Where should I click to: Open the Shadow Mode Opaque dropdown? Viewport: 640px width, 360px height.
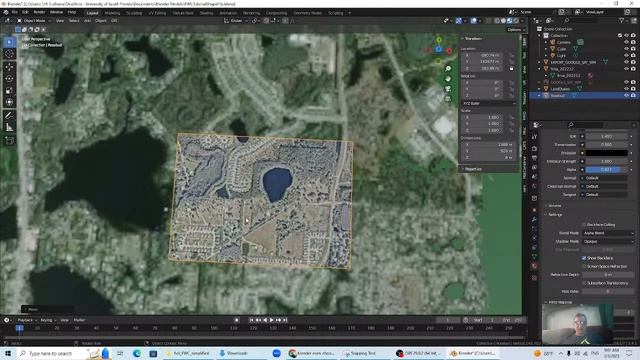[608, 241]
